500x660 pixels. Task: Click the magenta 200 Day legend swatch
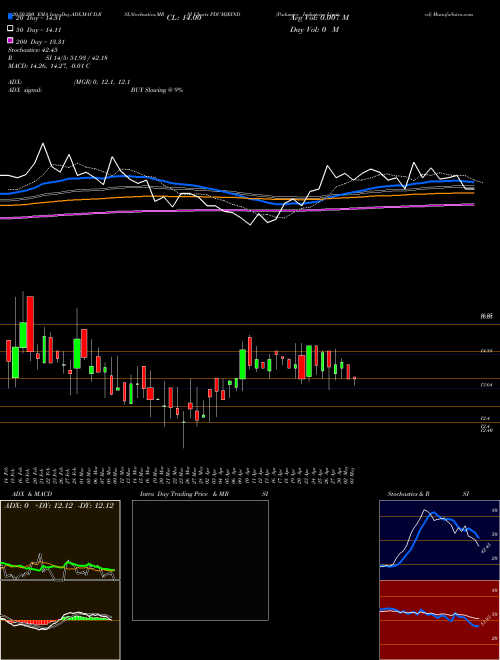[10, 40]
